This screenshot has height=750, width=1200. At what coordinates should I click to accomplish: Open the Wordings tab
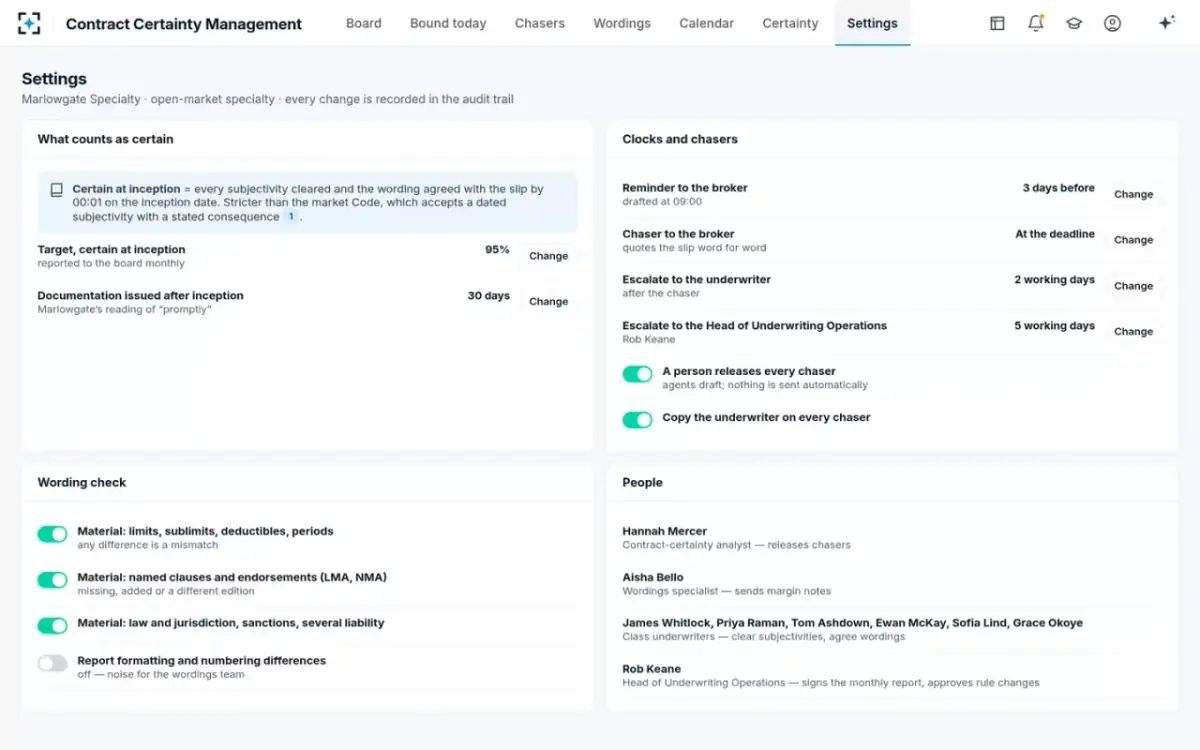(622, 23)
